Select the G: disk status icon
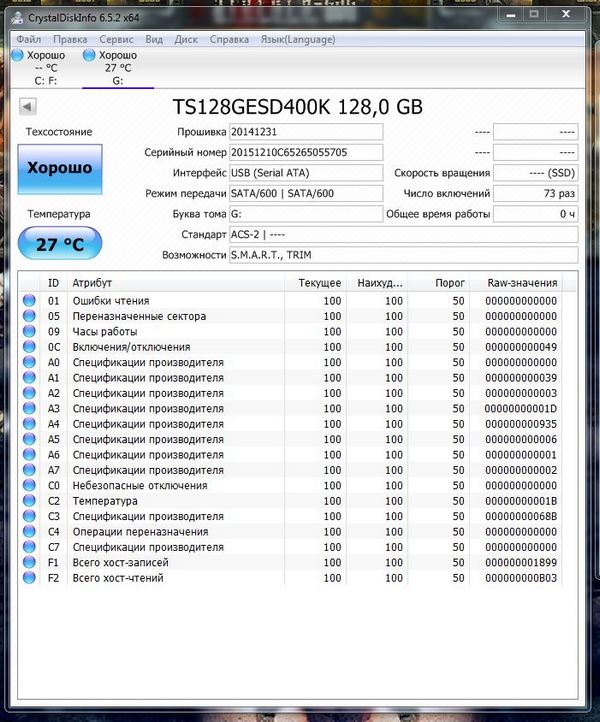 click(90, 55)
